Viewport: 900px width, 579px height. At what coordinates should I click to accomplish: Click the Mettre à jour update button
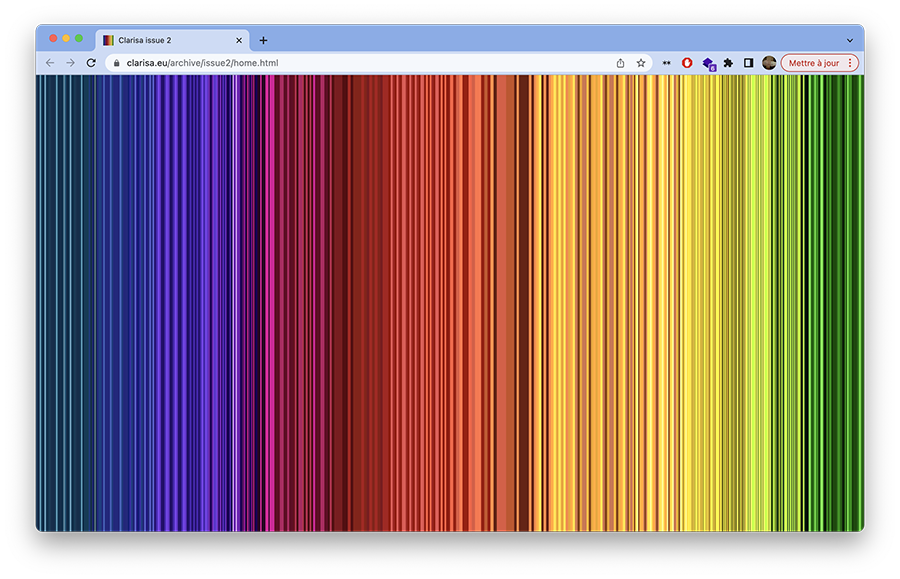[x=813, y=63]
